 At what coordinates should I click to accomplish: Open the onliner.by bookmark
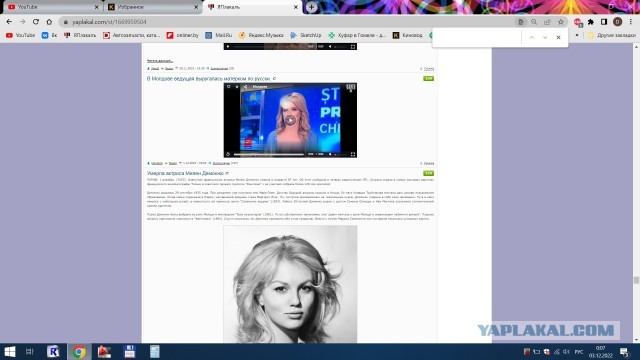pos(183,36)
